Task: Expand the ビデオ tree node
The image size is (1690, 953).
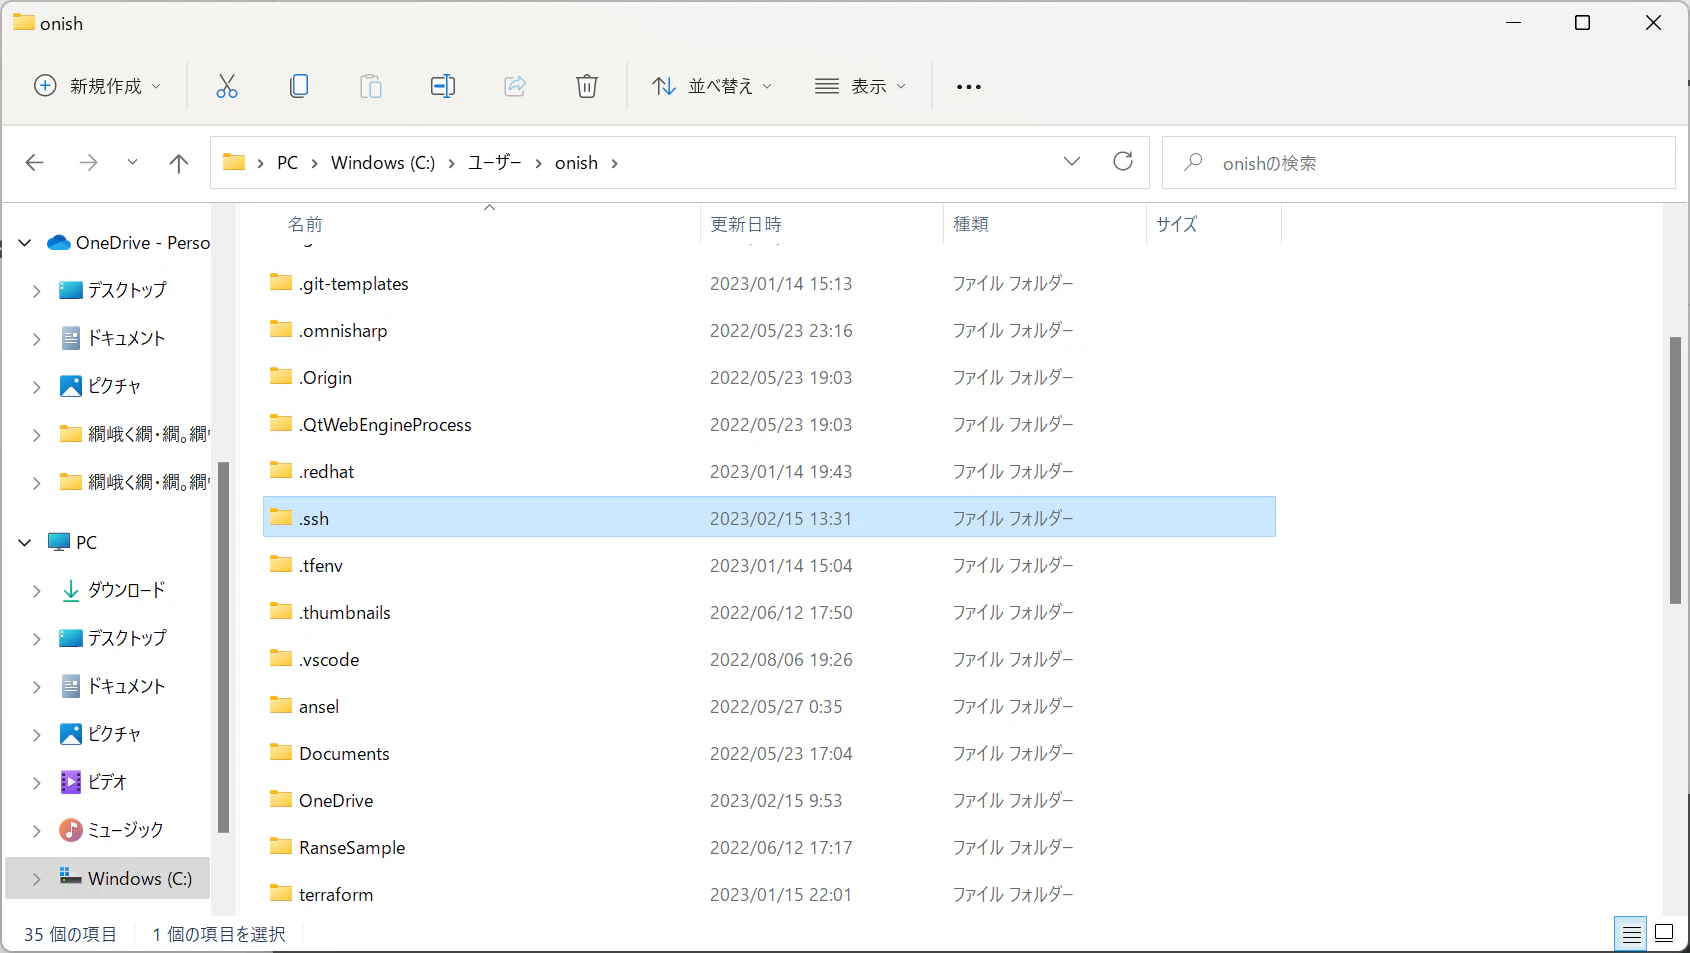Action: [37, 783]
